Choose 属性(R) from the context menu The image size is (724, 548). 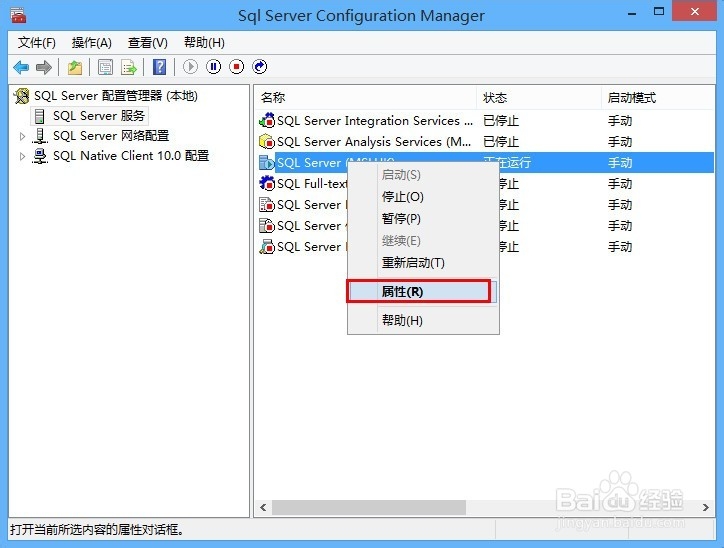[x=423, y=292]
